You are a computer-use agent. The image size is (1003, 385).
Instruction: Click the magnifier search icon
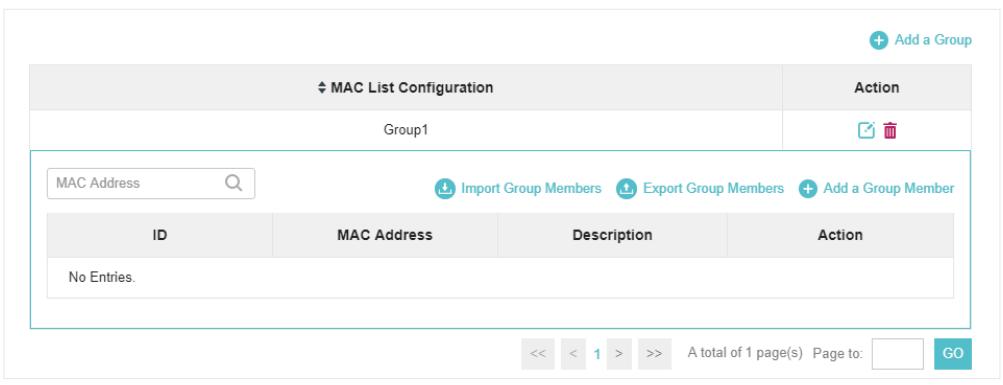233,184
